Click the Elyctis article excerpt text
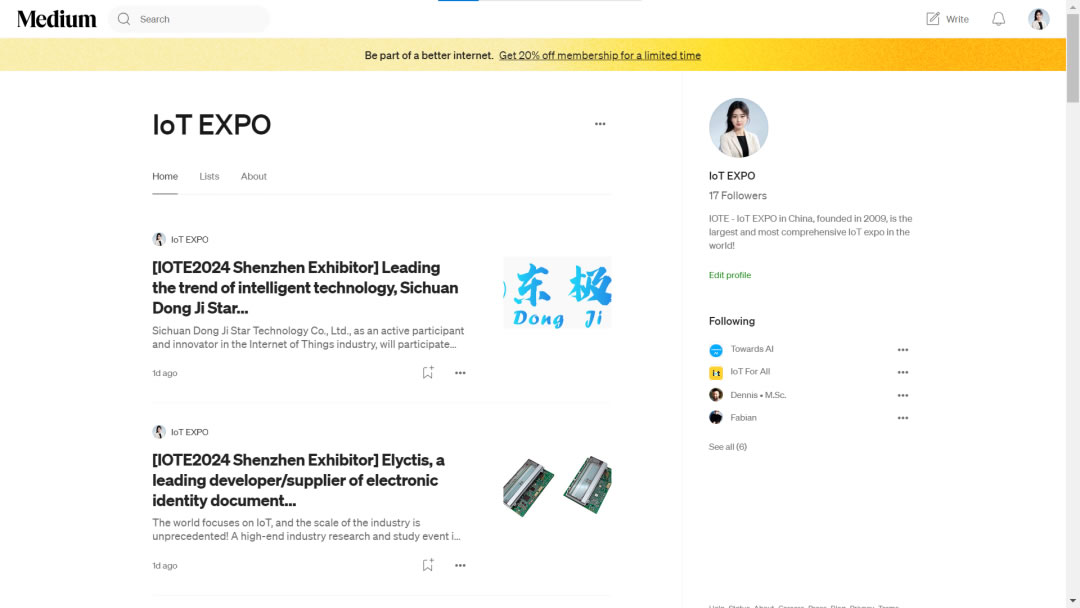This screenshot has width=1080, height=608. pyautogui.click(x=307, y=530)
